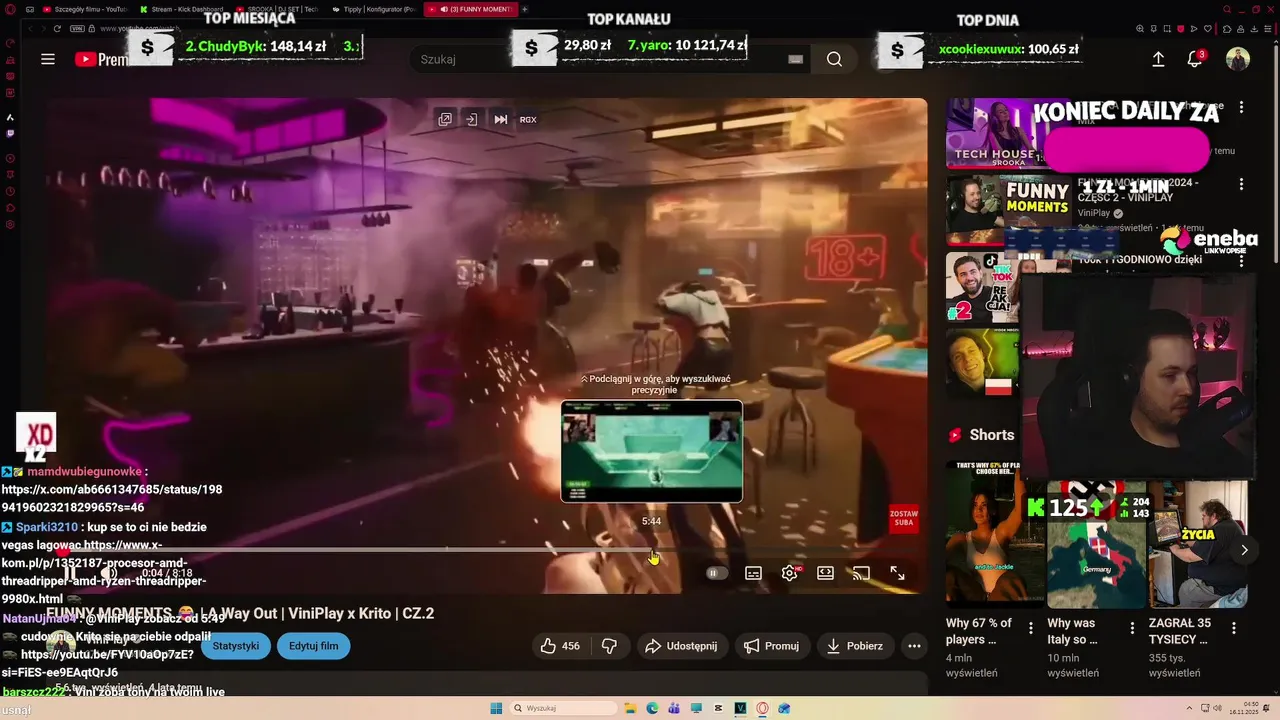Screen dimensions: 1280x720
Task: Reload the page in browser
Action: pyautogui.click(x=57, y=28)
